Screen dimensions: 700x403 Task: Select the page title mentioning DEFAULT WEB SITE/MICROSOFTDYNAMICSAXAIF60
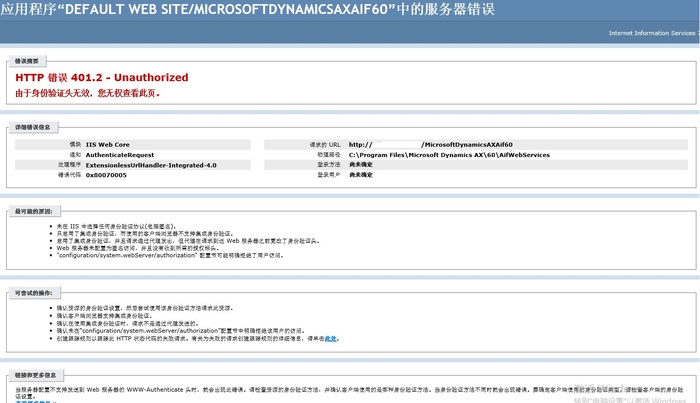point(248,9)
